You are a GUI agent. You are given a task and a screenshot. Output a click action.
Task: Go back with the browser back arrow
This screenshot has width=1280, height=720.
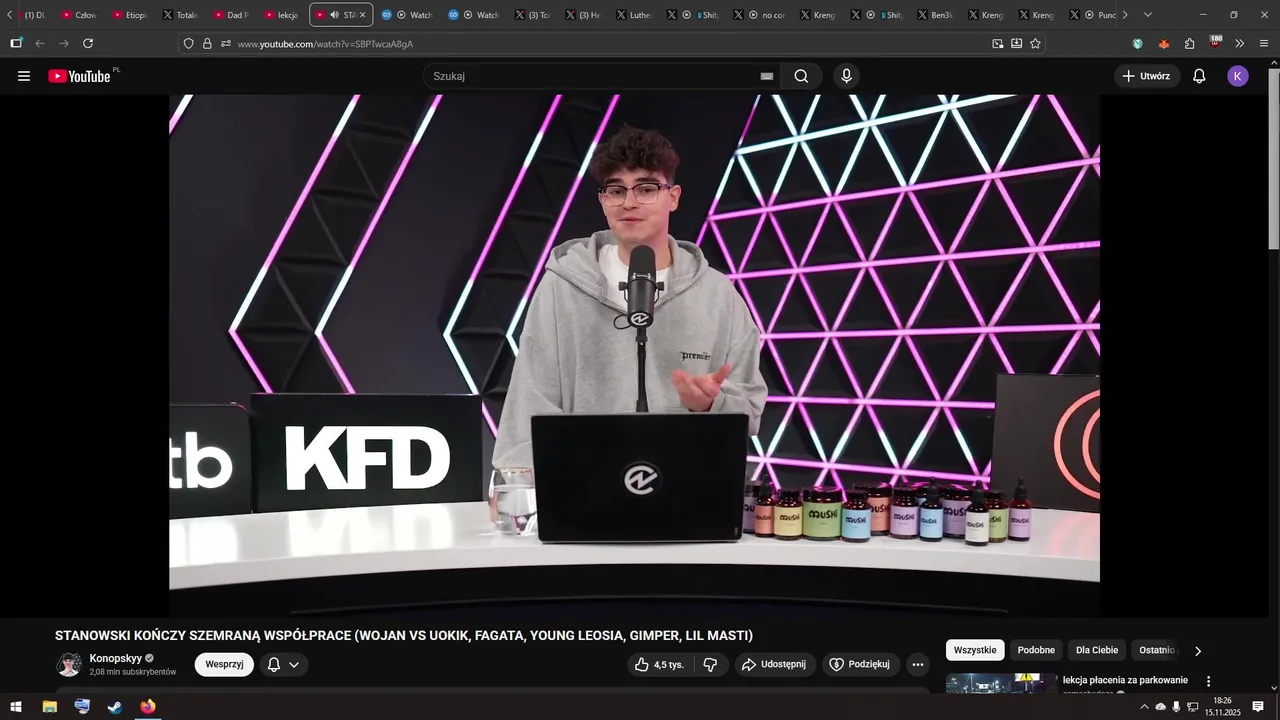[40, 43]
